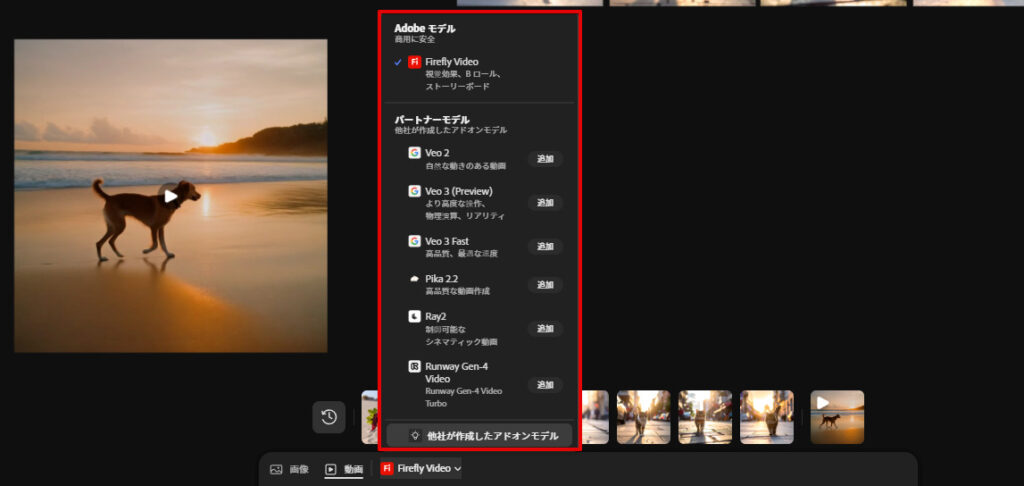This screenshot has width=1024, height=486.
Task: Play the dog on beach video preview
Action: [x=170, y=196]
